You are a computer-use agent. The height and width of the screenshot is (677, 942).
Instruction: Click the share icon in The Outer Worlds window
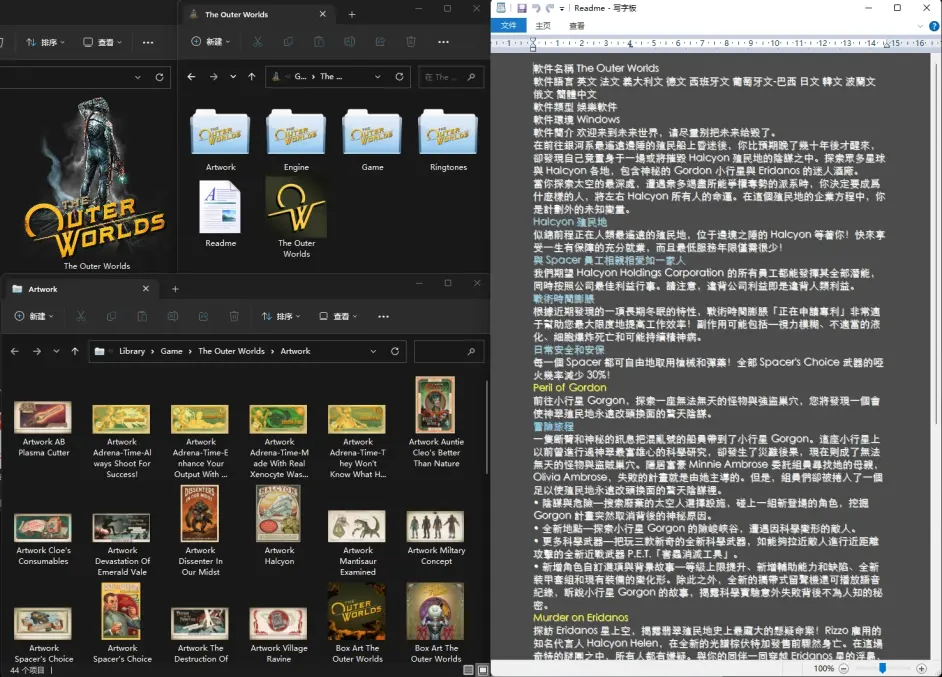click(380, 41)
